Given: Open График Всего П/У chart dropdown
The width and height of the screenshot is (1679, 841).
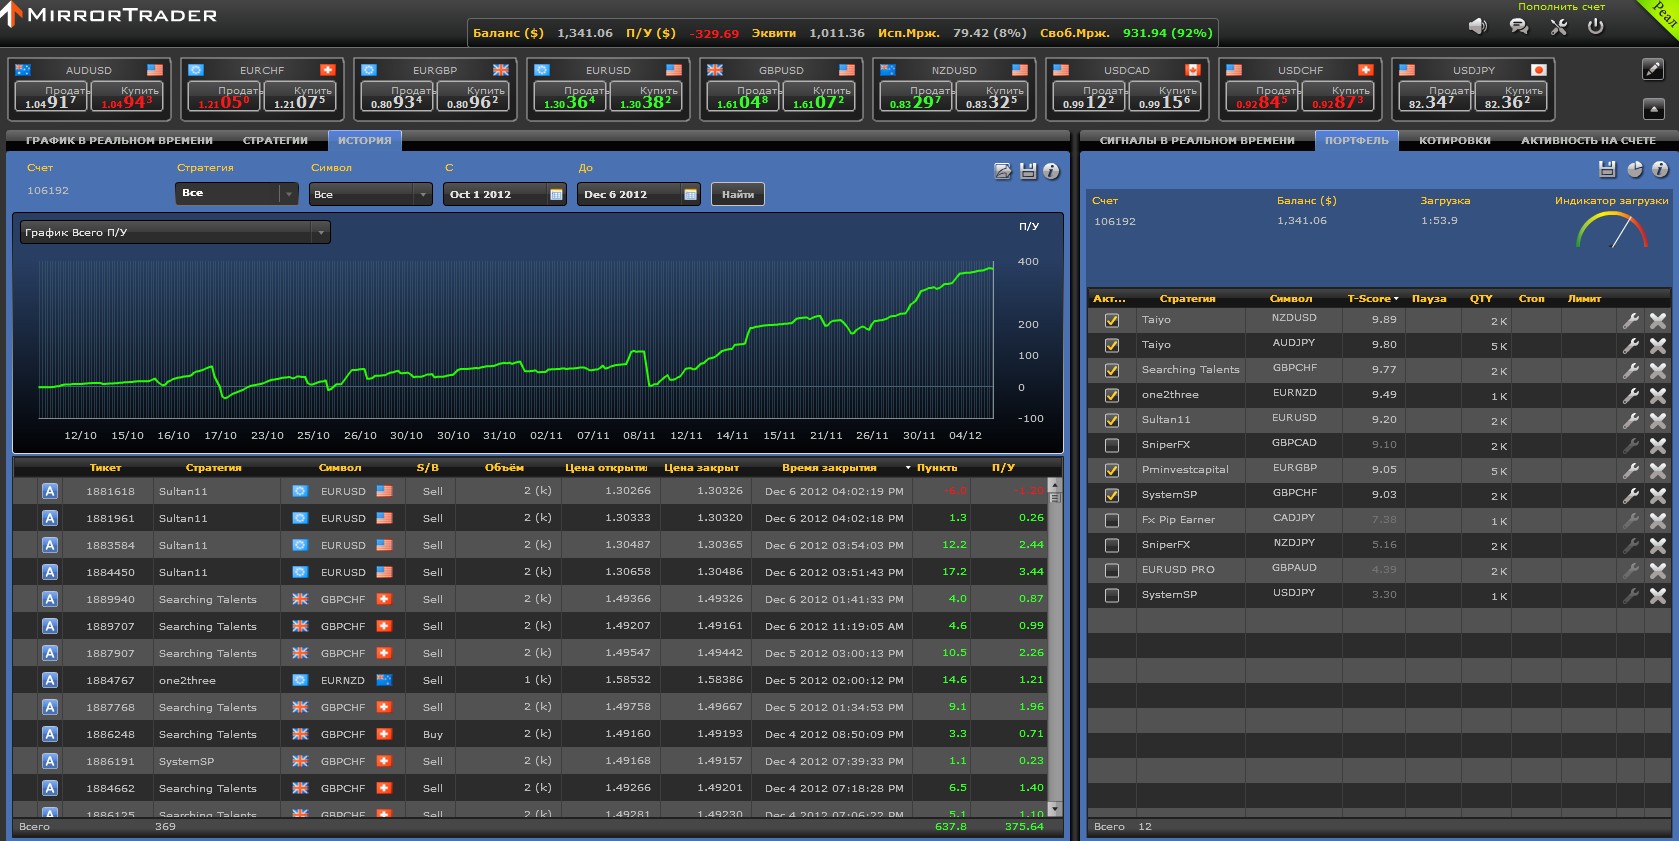Looking at the screenshot, I should tap(175, 232).
